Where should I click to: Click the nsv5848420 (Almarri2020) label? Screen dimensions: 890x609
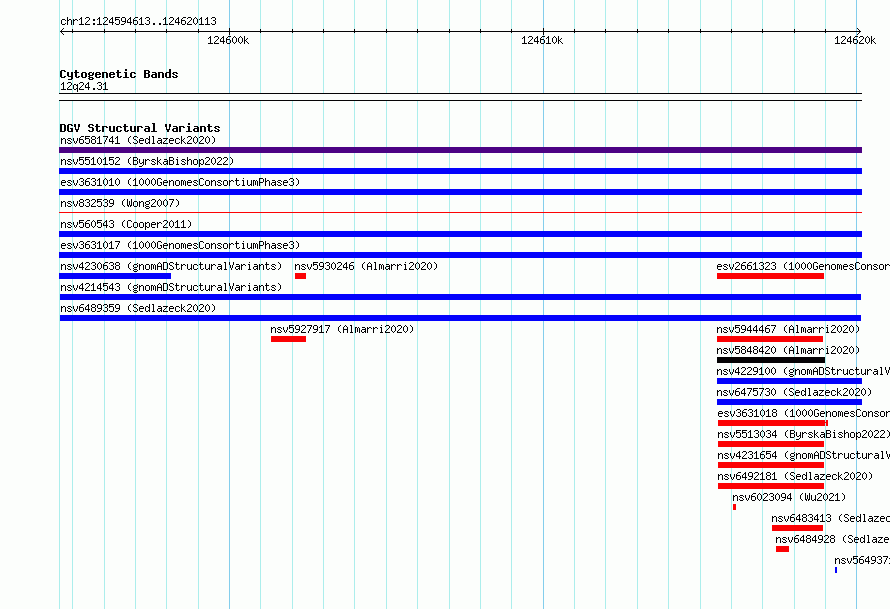(x=788, y=350)
